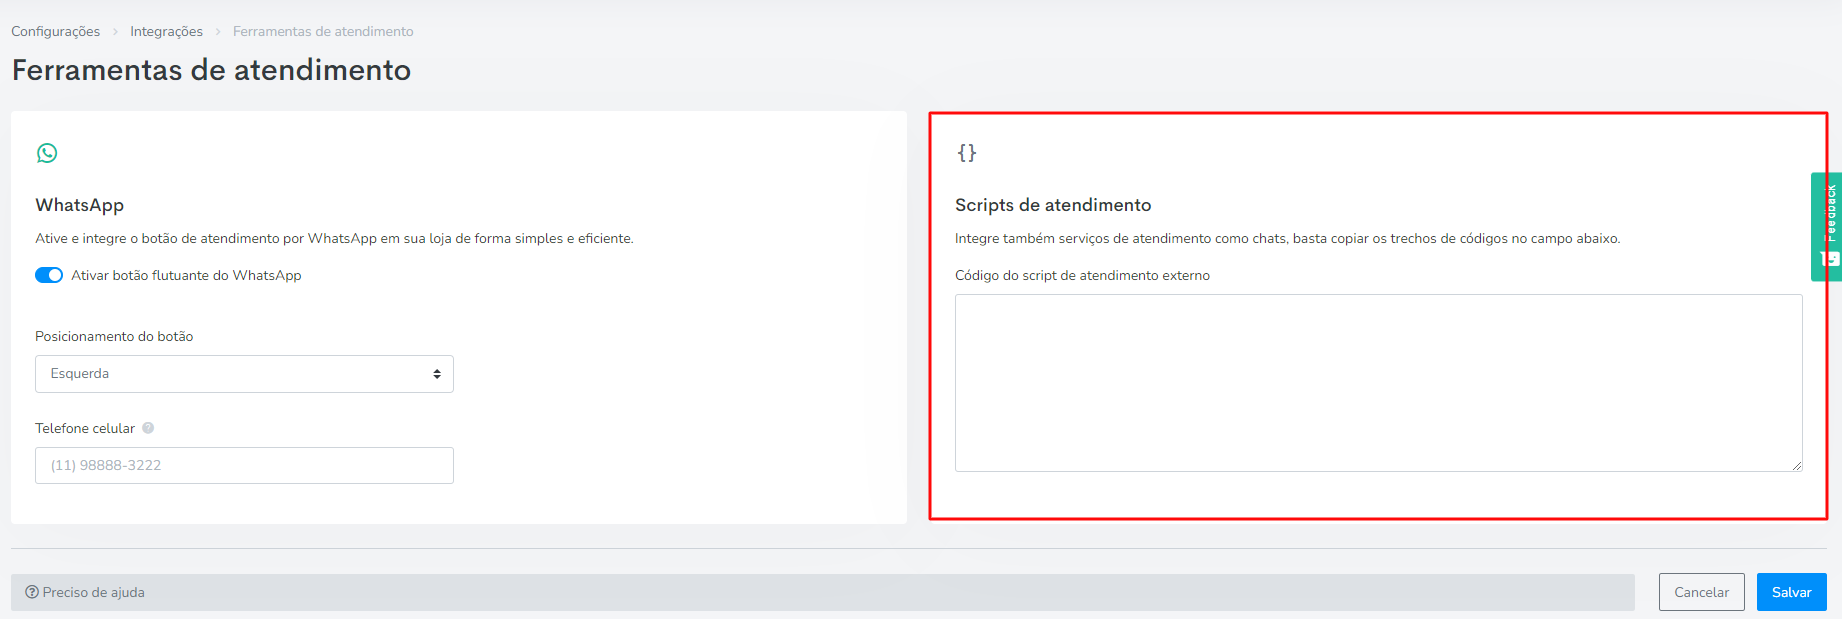Viewport: 1842px width, 619px height.
Task: Go to Integrações breadcrumb
Action: tap(166, 31)
